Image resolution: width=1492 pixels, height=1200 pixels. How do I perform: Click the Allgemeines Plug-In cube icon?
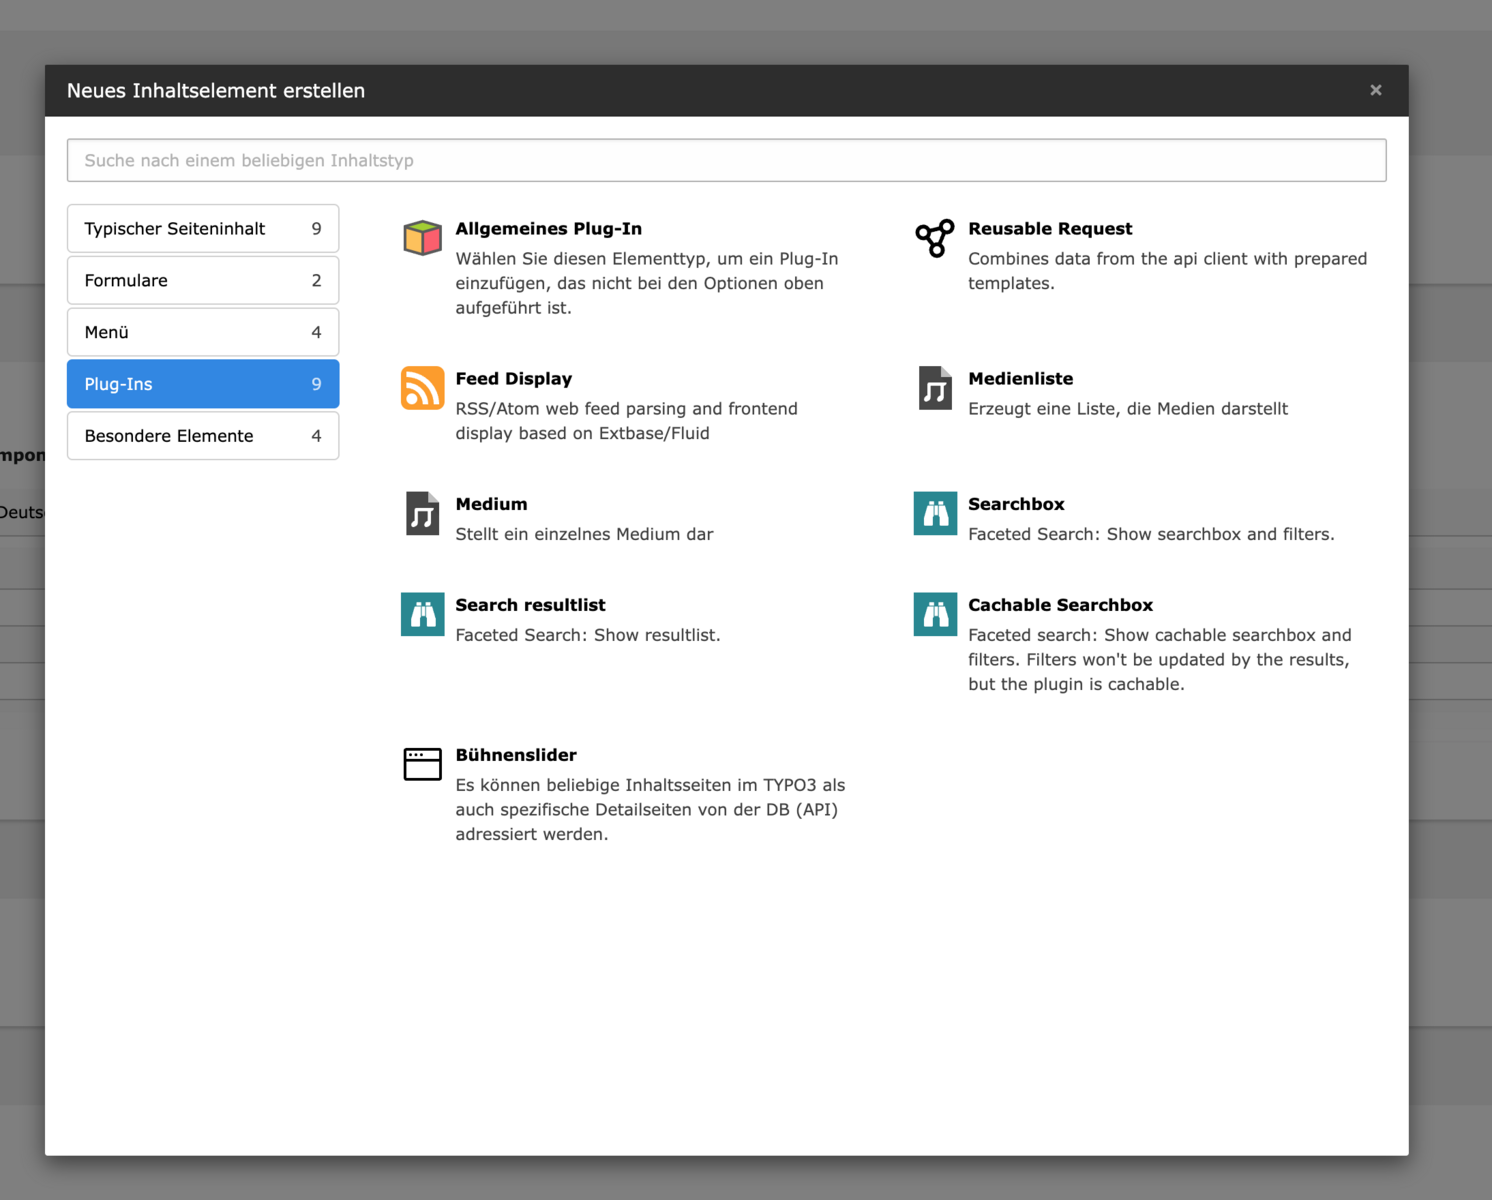(x=422, y=238)
